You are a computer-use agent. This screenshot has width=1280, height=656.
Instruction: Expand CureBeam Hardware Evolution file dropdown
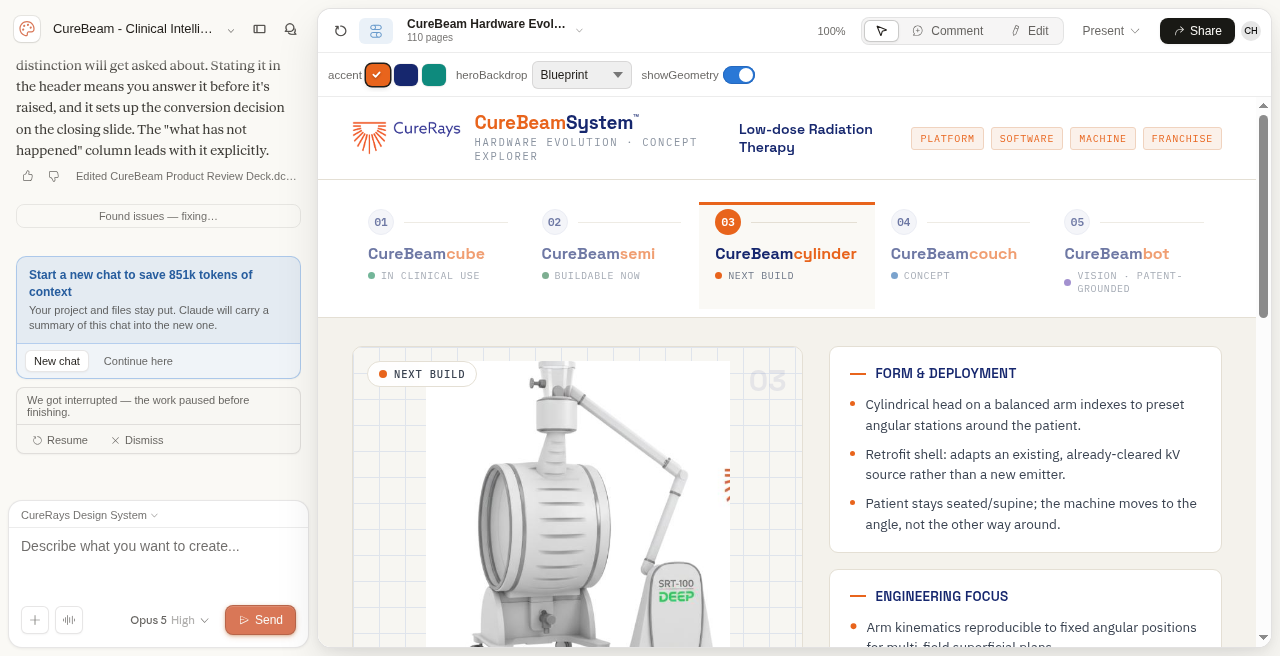tap(579, 30)
